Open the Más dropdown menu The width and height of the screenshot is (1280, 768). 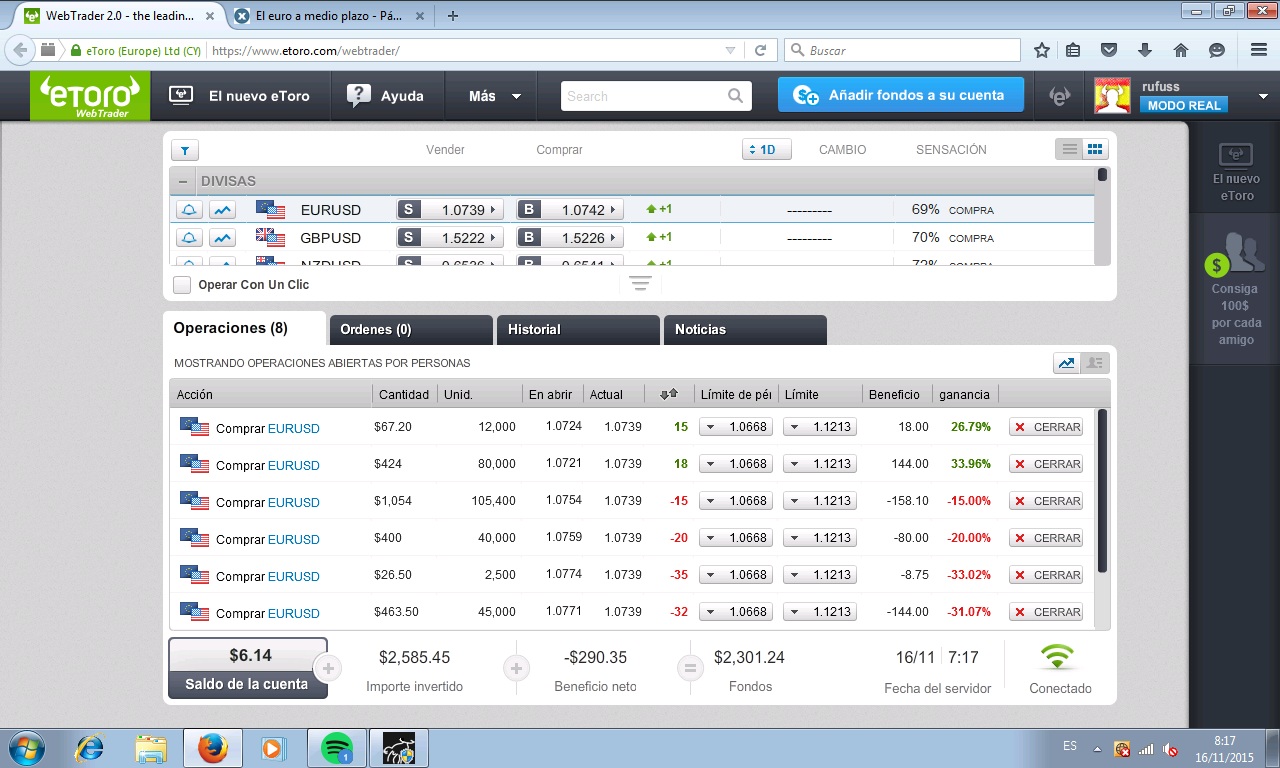[495, 96]
